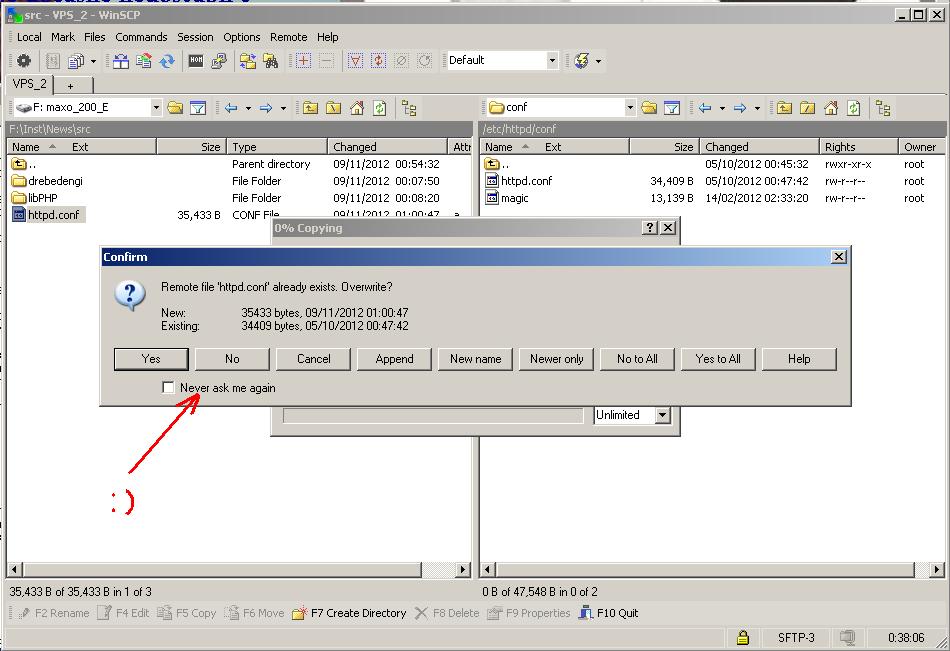Click the Find Files binoculars icon
This screenshot has width=950, height=651.
point(271,61)
